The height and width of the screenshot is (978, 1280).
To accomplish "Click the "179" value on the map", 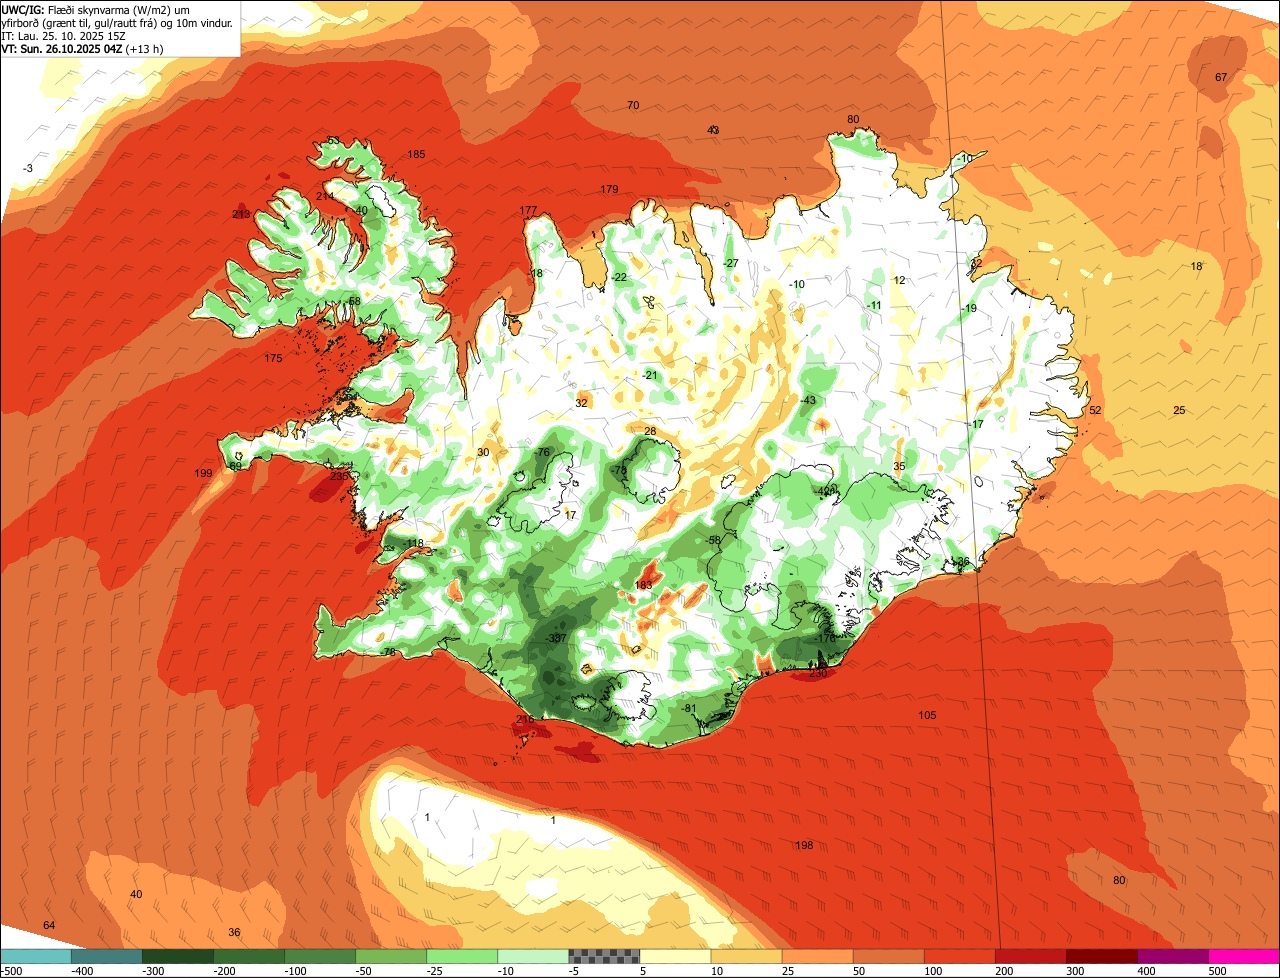I will tap(609, 189).
